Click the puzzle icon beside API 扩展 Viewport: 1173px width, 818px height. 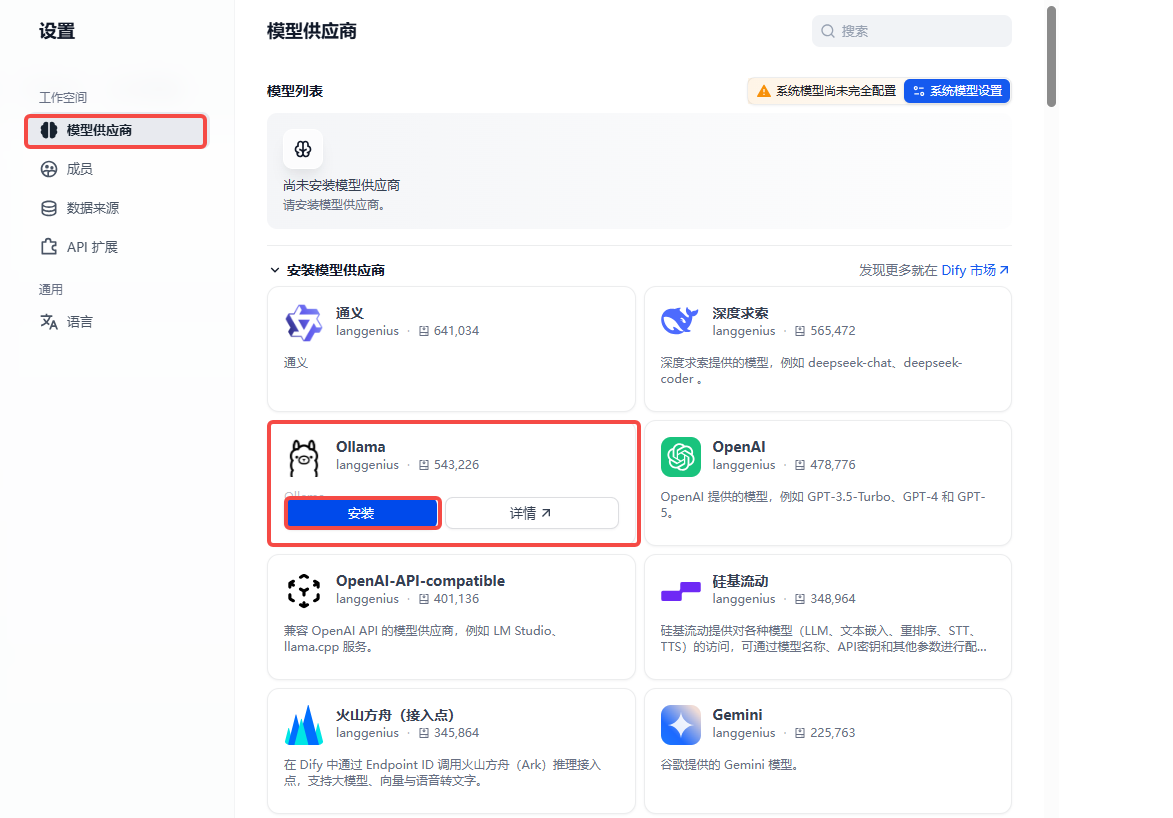coord(49,247)
